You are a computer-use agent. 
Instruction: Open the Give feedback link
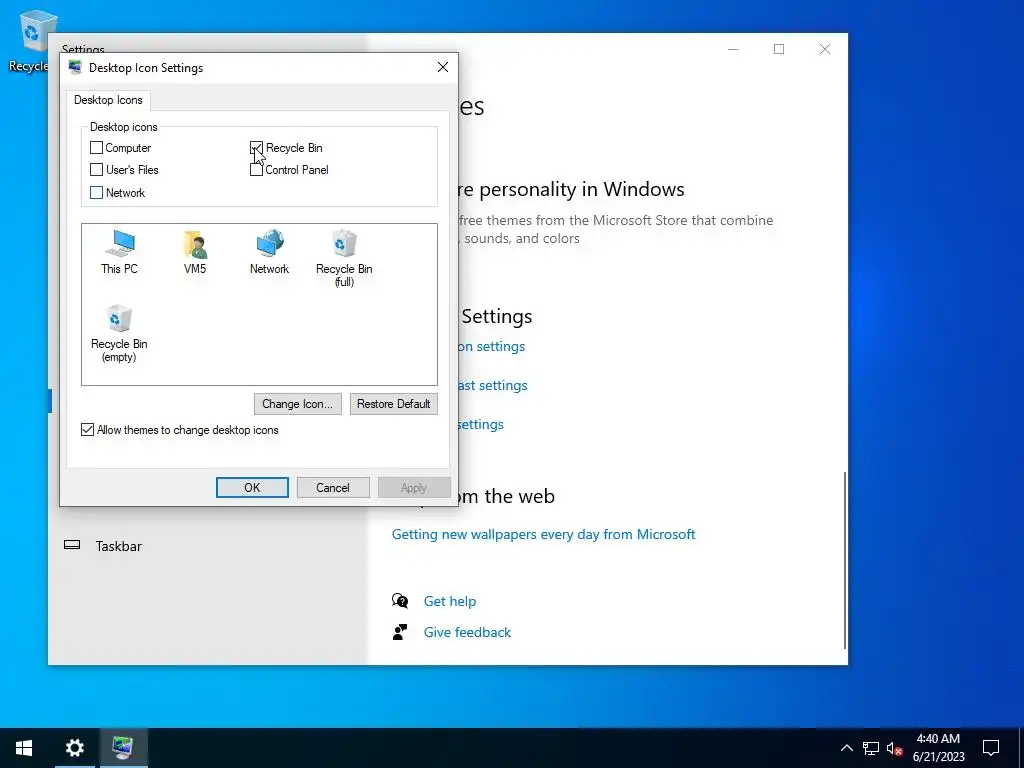coord(468,632)
